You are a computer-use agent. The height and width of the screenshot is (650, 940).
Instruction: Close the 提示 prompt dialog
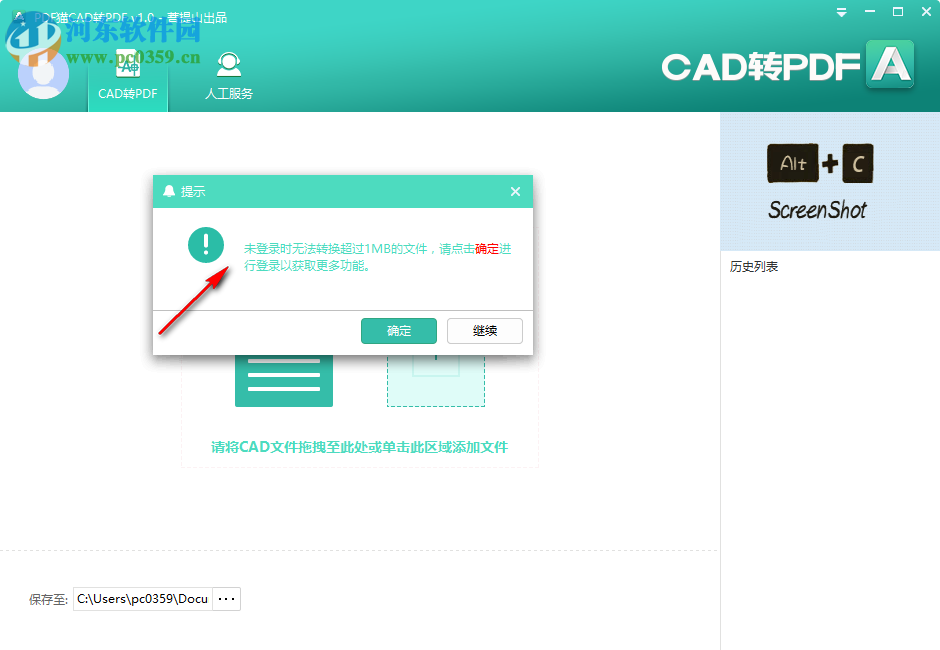click(515, 191)
